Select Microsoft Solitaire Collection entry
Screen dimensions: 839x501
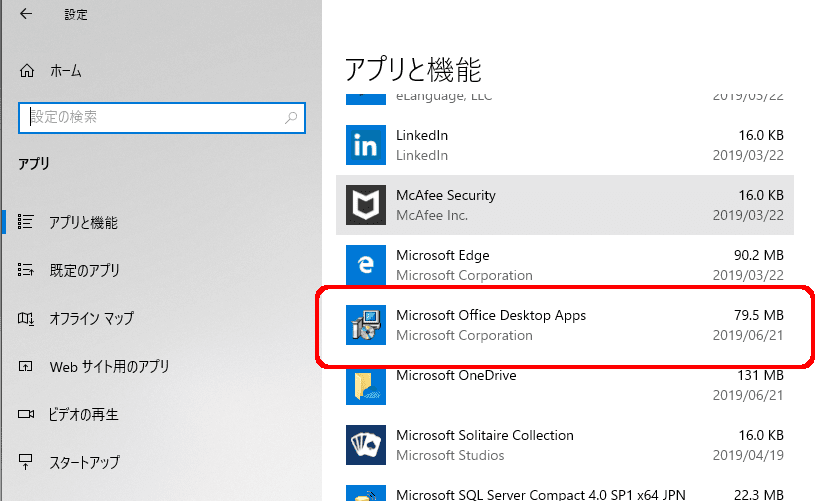click(x=565, y=445)
